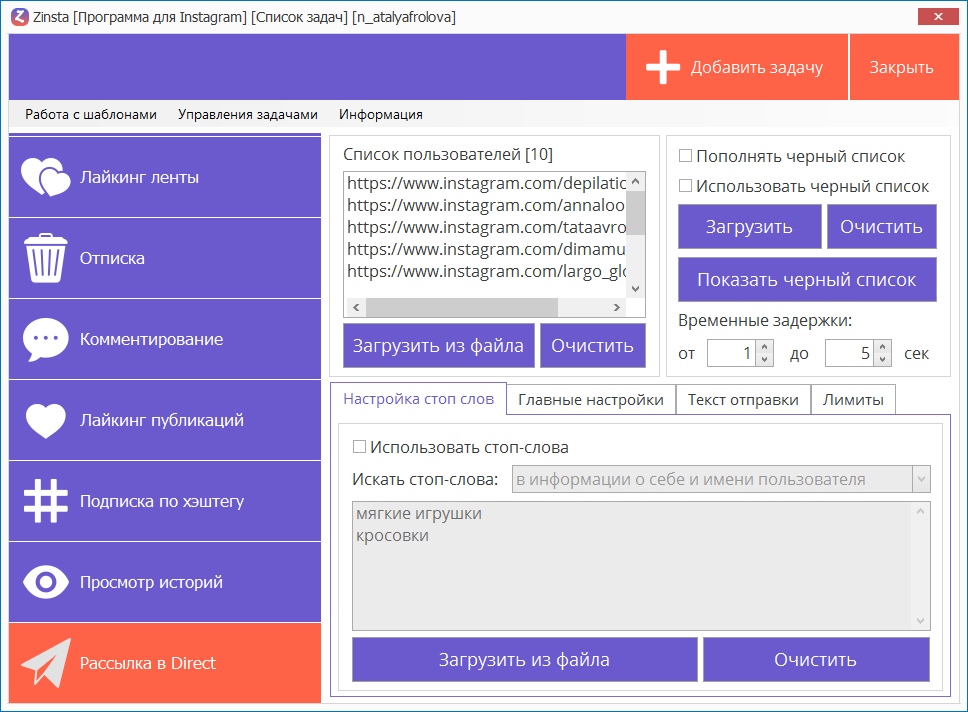The height and width of the screenshot is (712, 968).
Task: Click Загрузить in the black list section
Action: coord(749,227)
